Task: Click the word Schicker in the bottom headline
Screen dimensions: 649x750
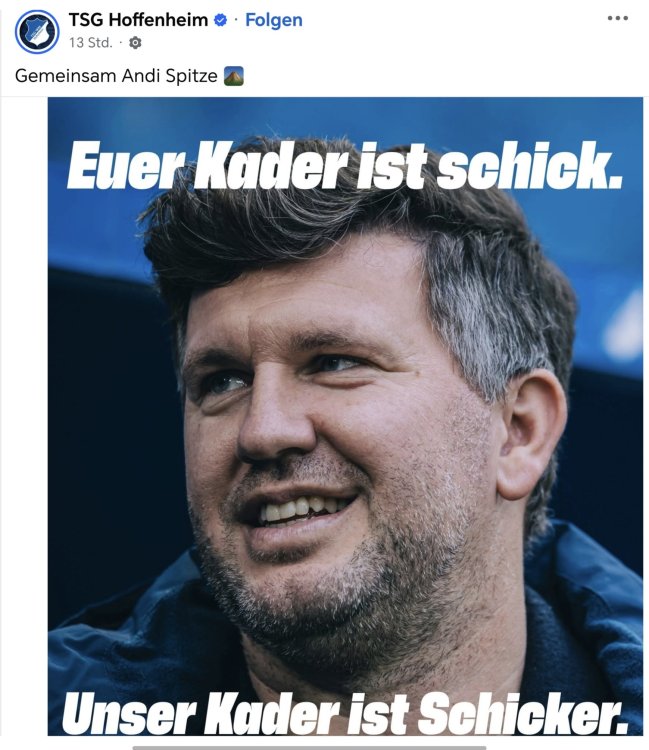Action: 524,713
